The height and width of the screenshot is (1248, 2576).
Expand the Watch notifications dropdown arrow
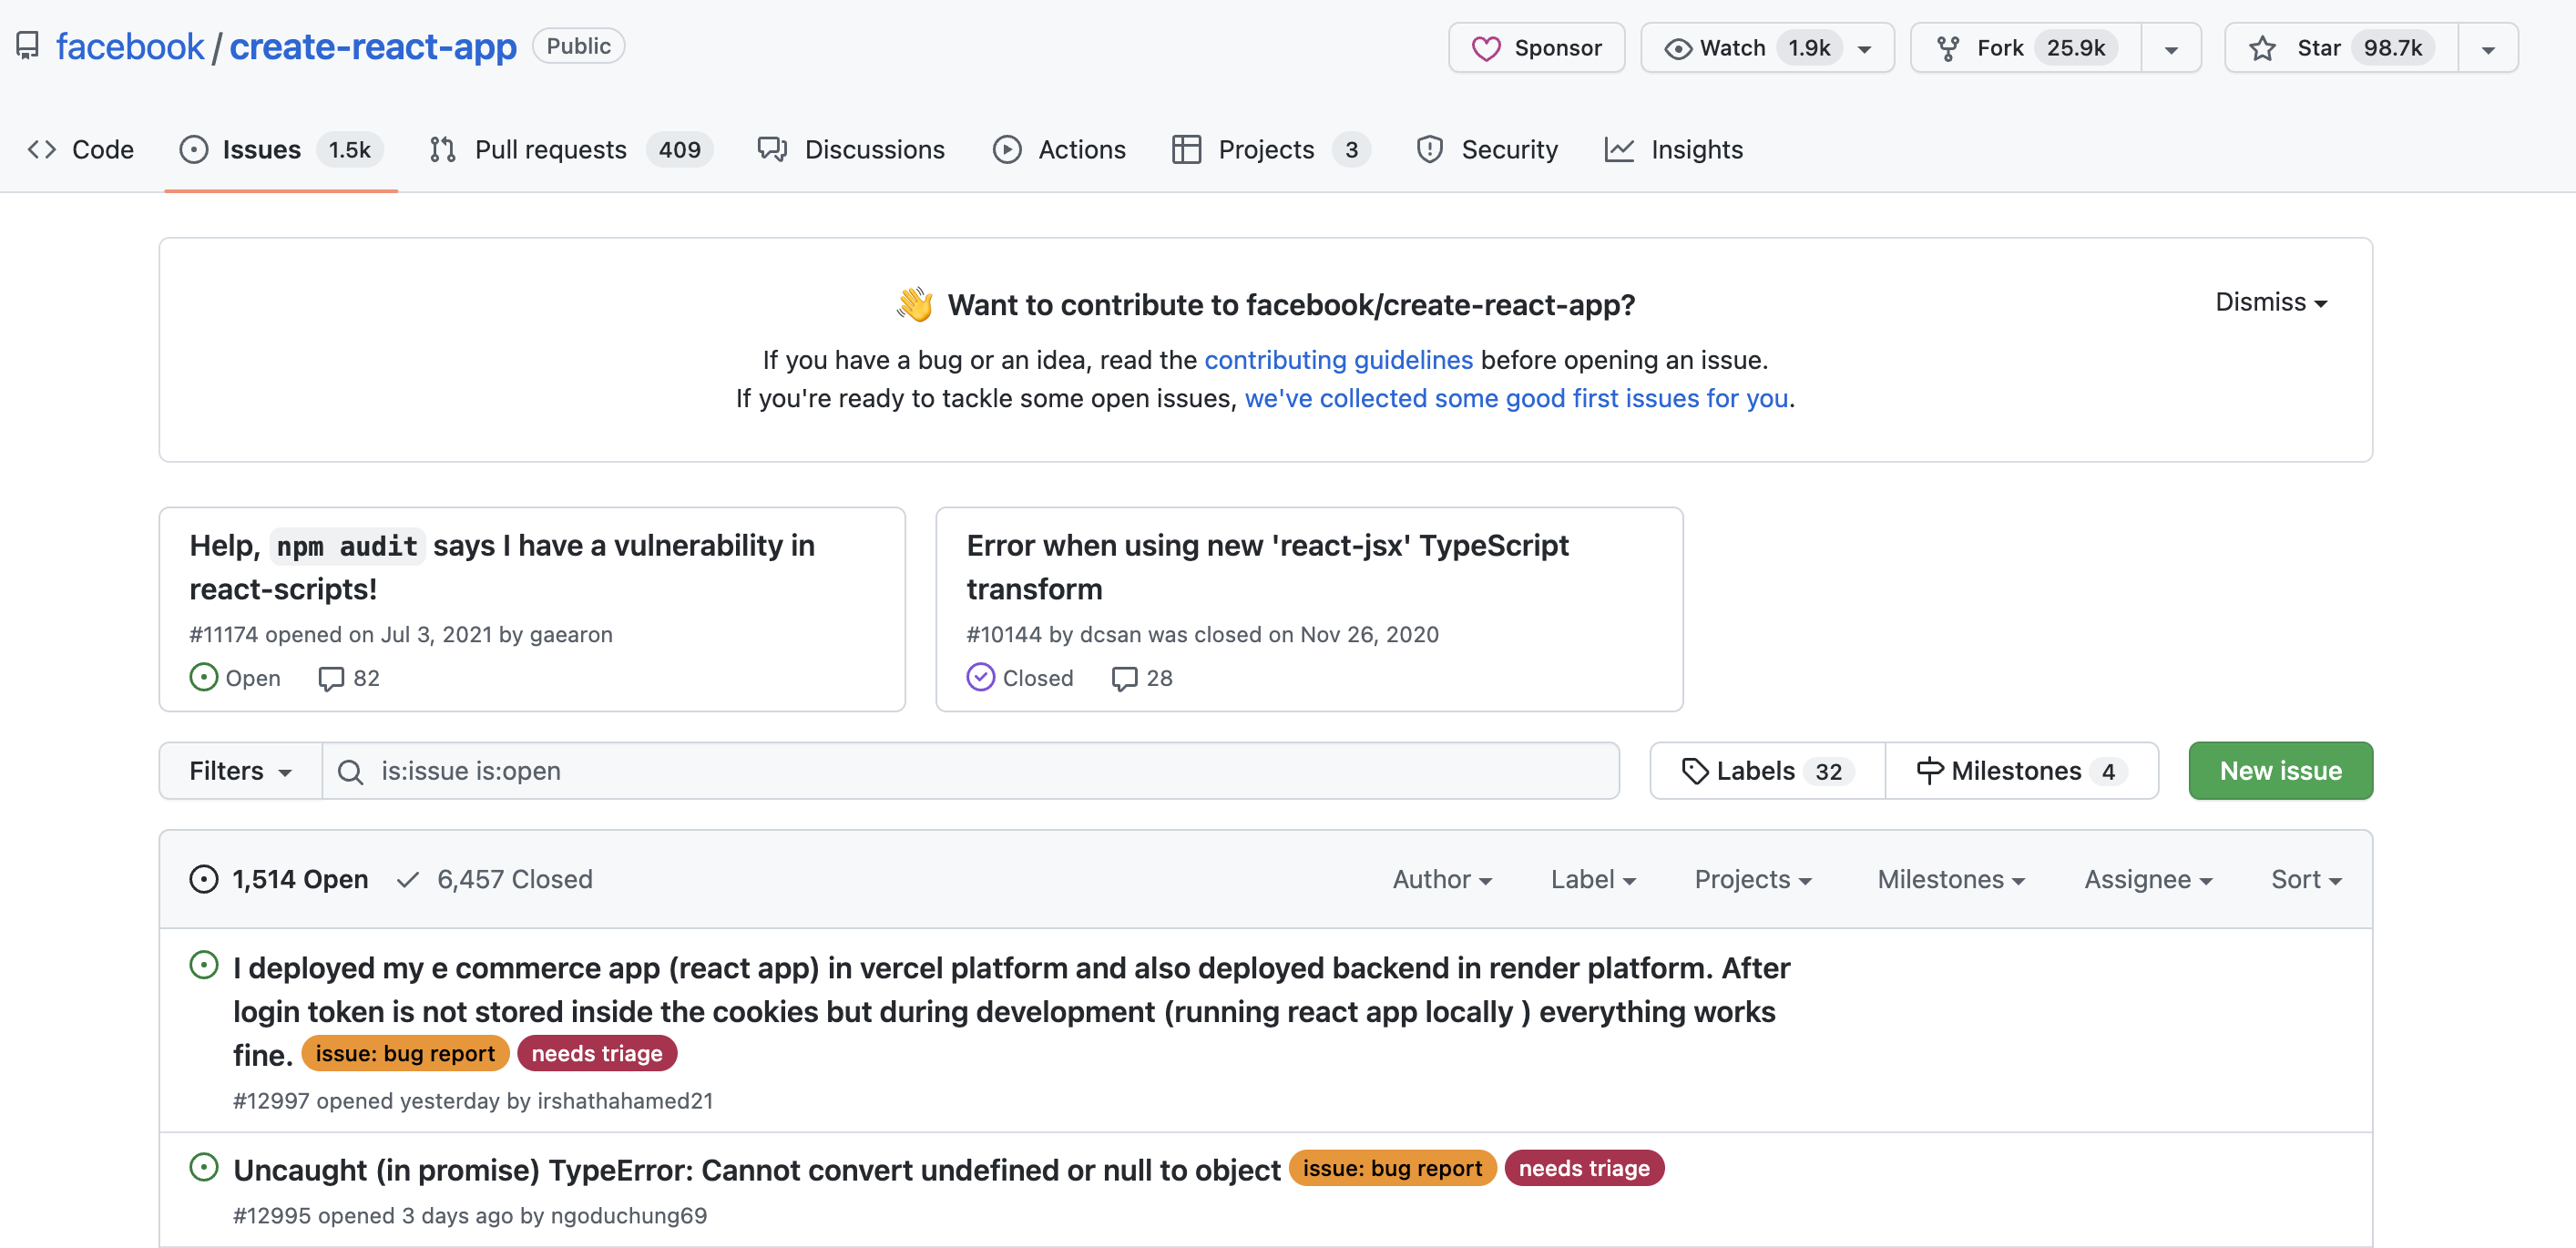point(1864,49)
